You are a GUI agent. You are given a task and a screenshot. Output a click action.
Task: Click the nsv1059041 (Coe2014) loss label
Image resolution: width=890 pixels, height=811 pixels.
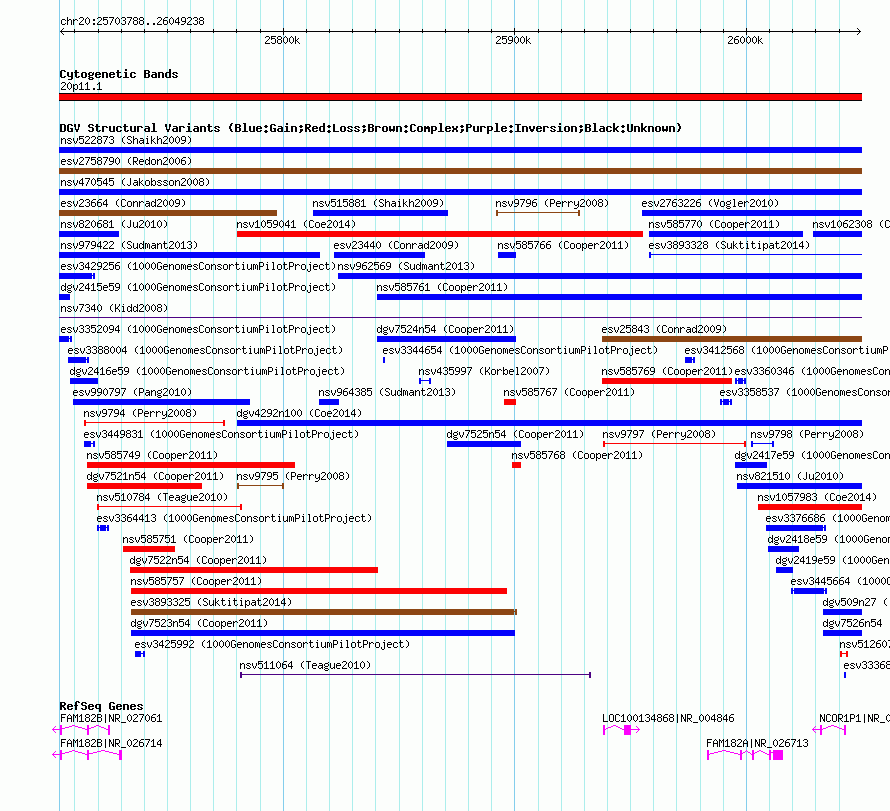tap(296, 224)
